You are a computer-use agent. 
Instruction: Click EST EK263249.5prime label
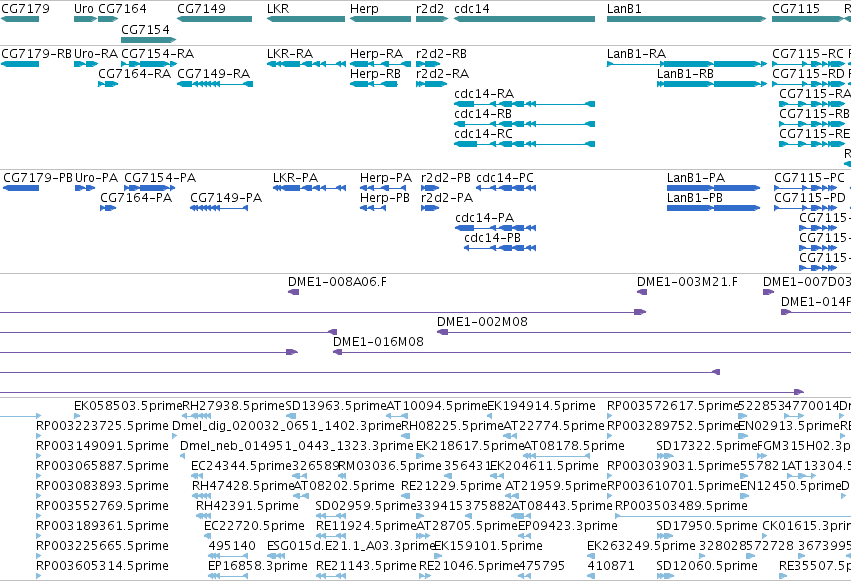point(642,546)
